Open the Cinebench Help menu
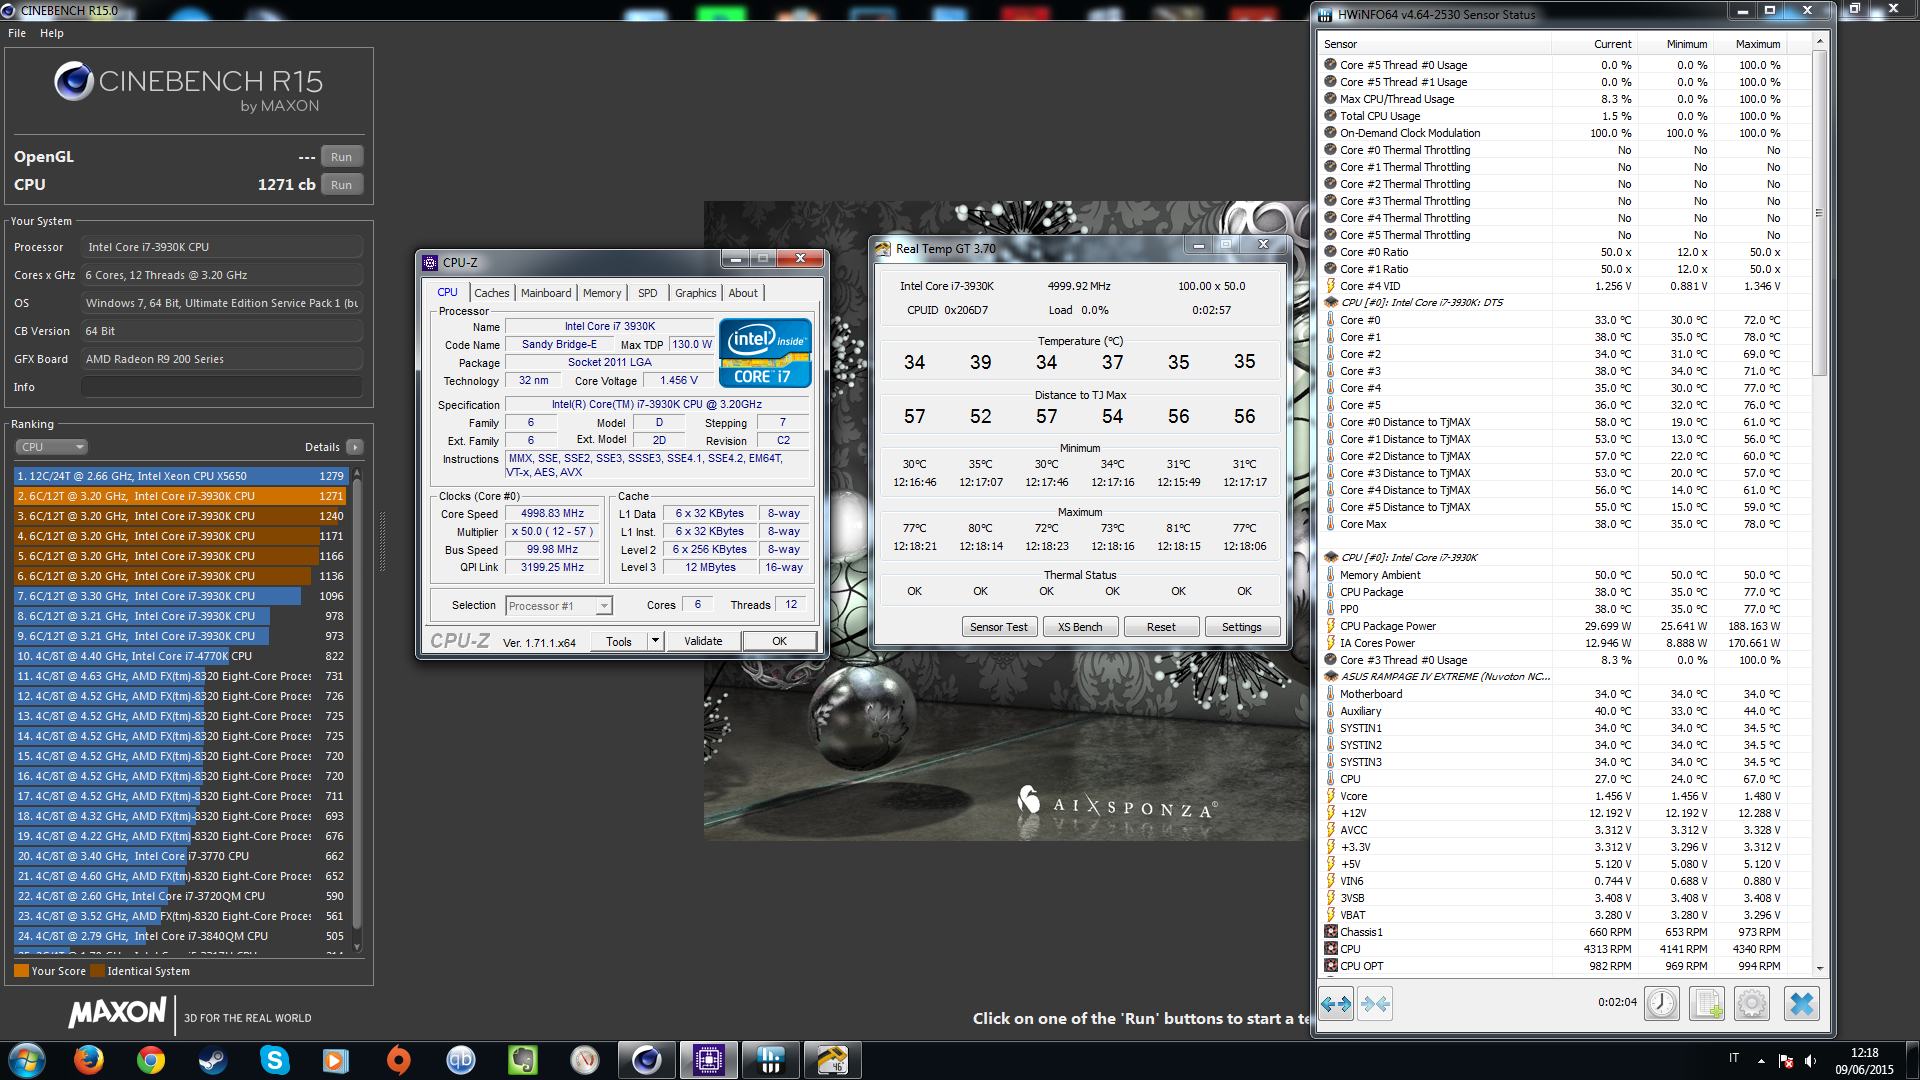 coord(52,33)
